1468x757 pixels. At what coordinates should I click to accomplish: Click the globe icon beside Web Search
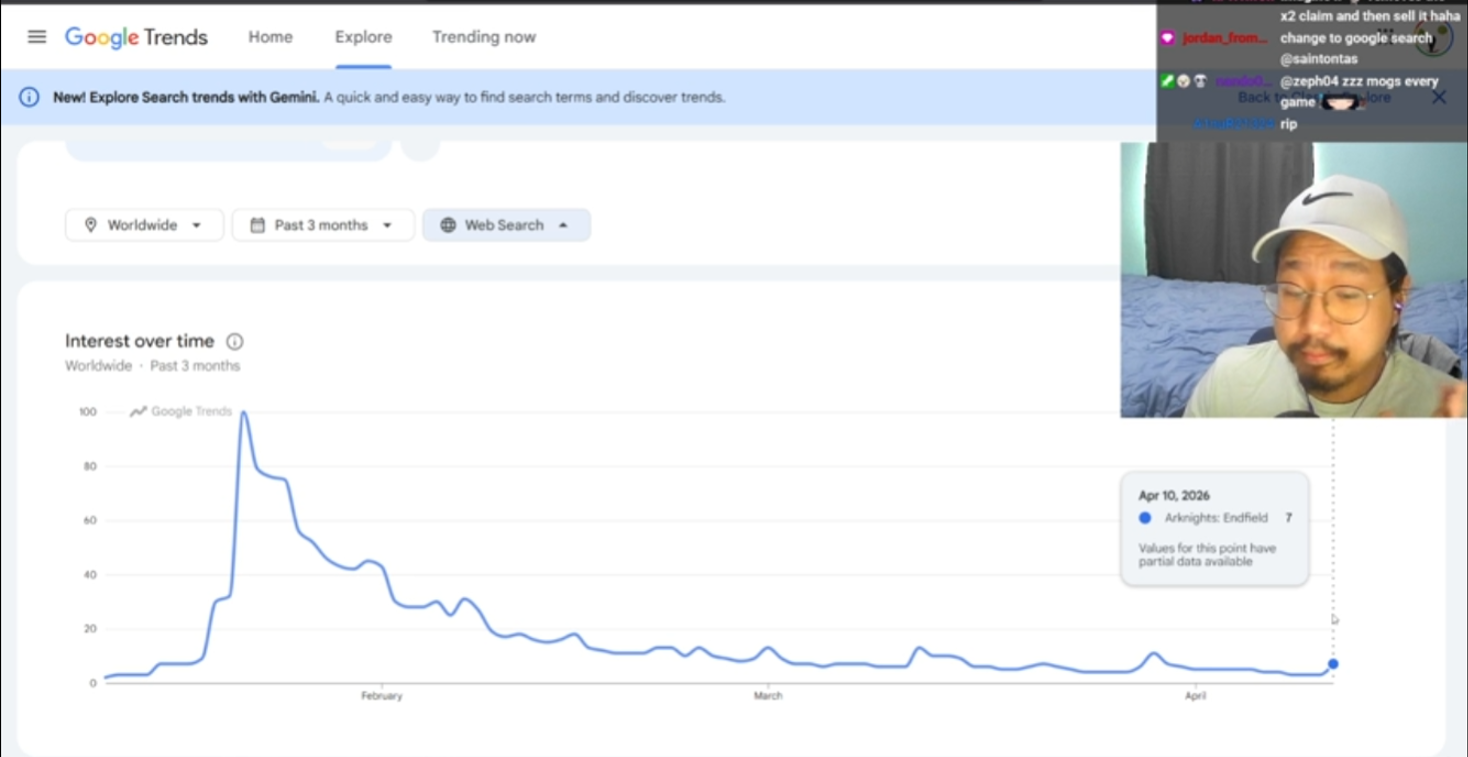(x=448, y=225)
